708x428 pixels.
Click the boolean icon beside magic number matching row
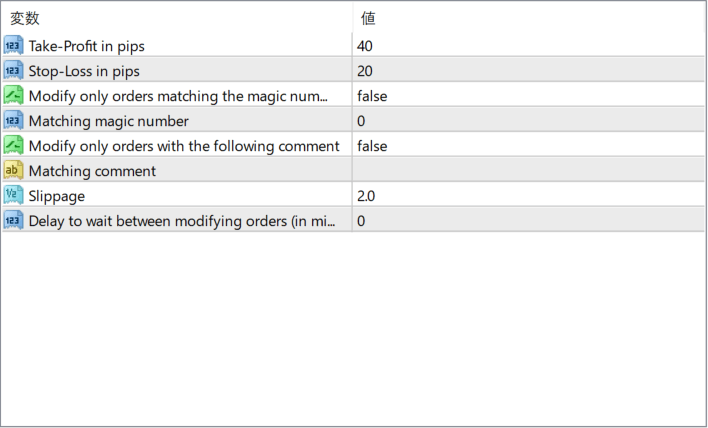pyautogui.click(x=13, y=95)
